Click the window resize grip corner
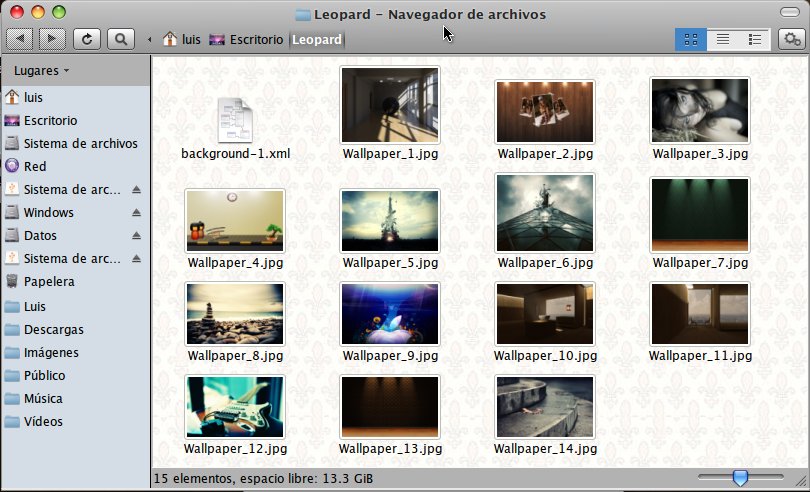The image size is (810, 492). (x=801, y=482)
